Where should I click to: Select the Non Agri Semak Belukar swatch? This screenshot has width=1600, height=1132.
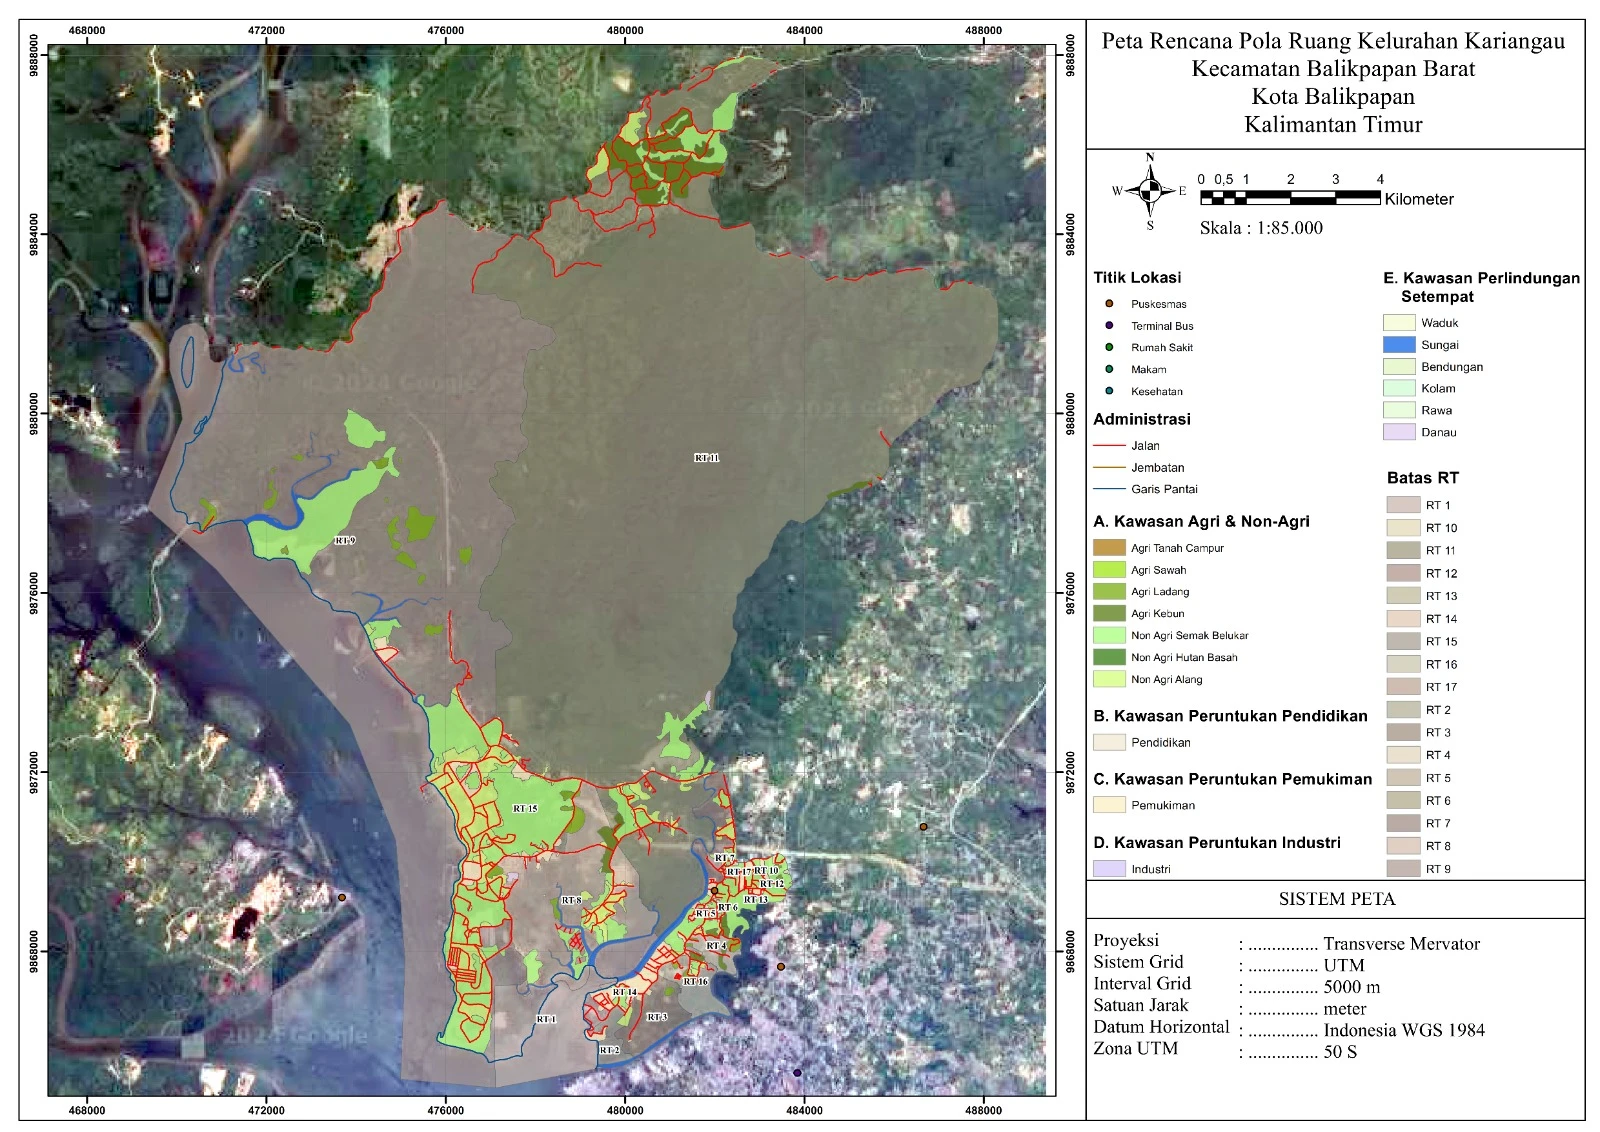(x=1109, y=635)
